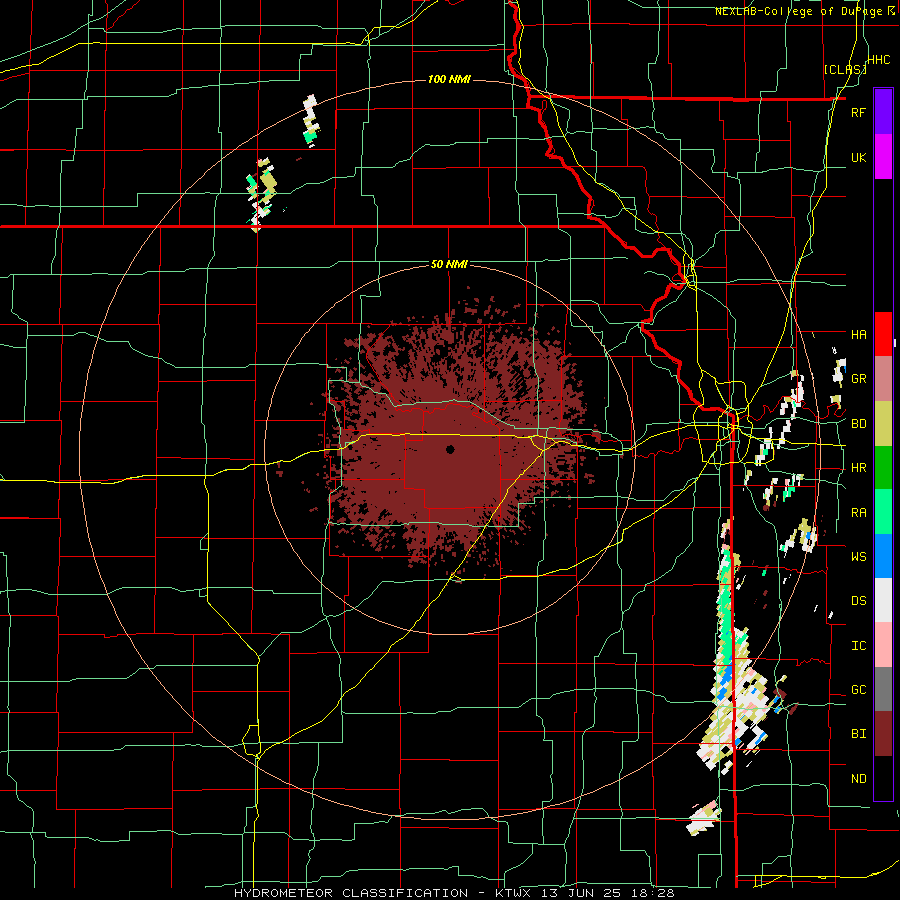Viewport: 900px width, 900px height.
Task: Select the GR legend color block
Action: (883, 379)
